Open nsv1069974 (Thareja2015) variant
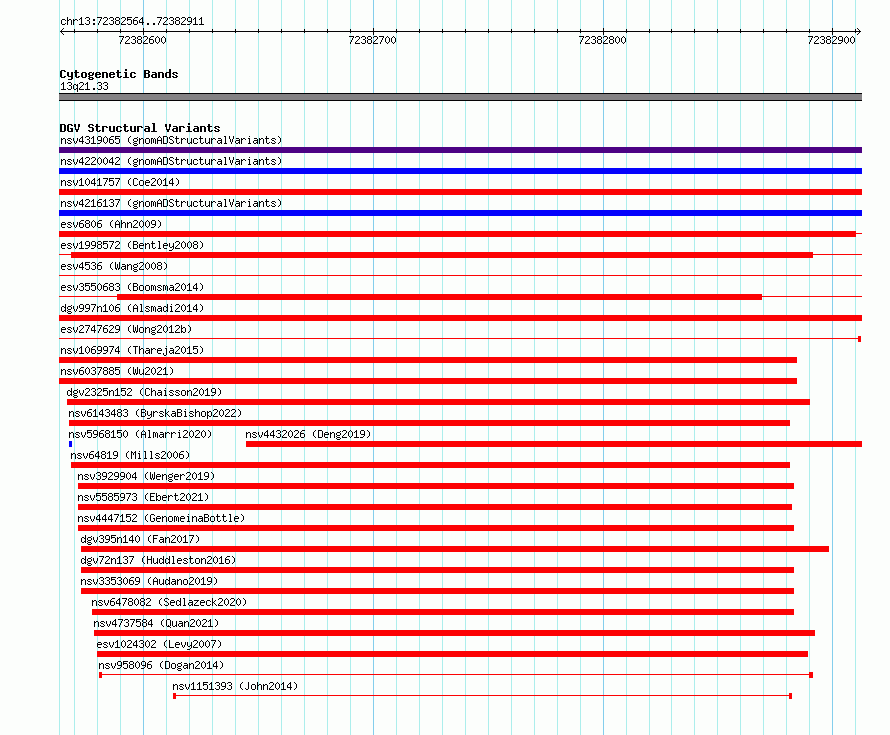 [x=132, y=350]
